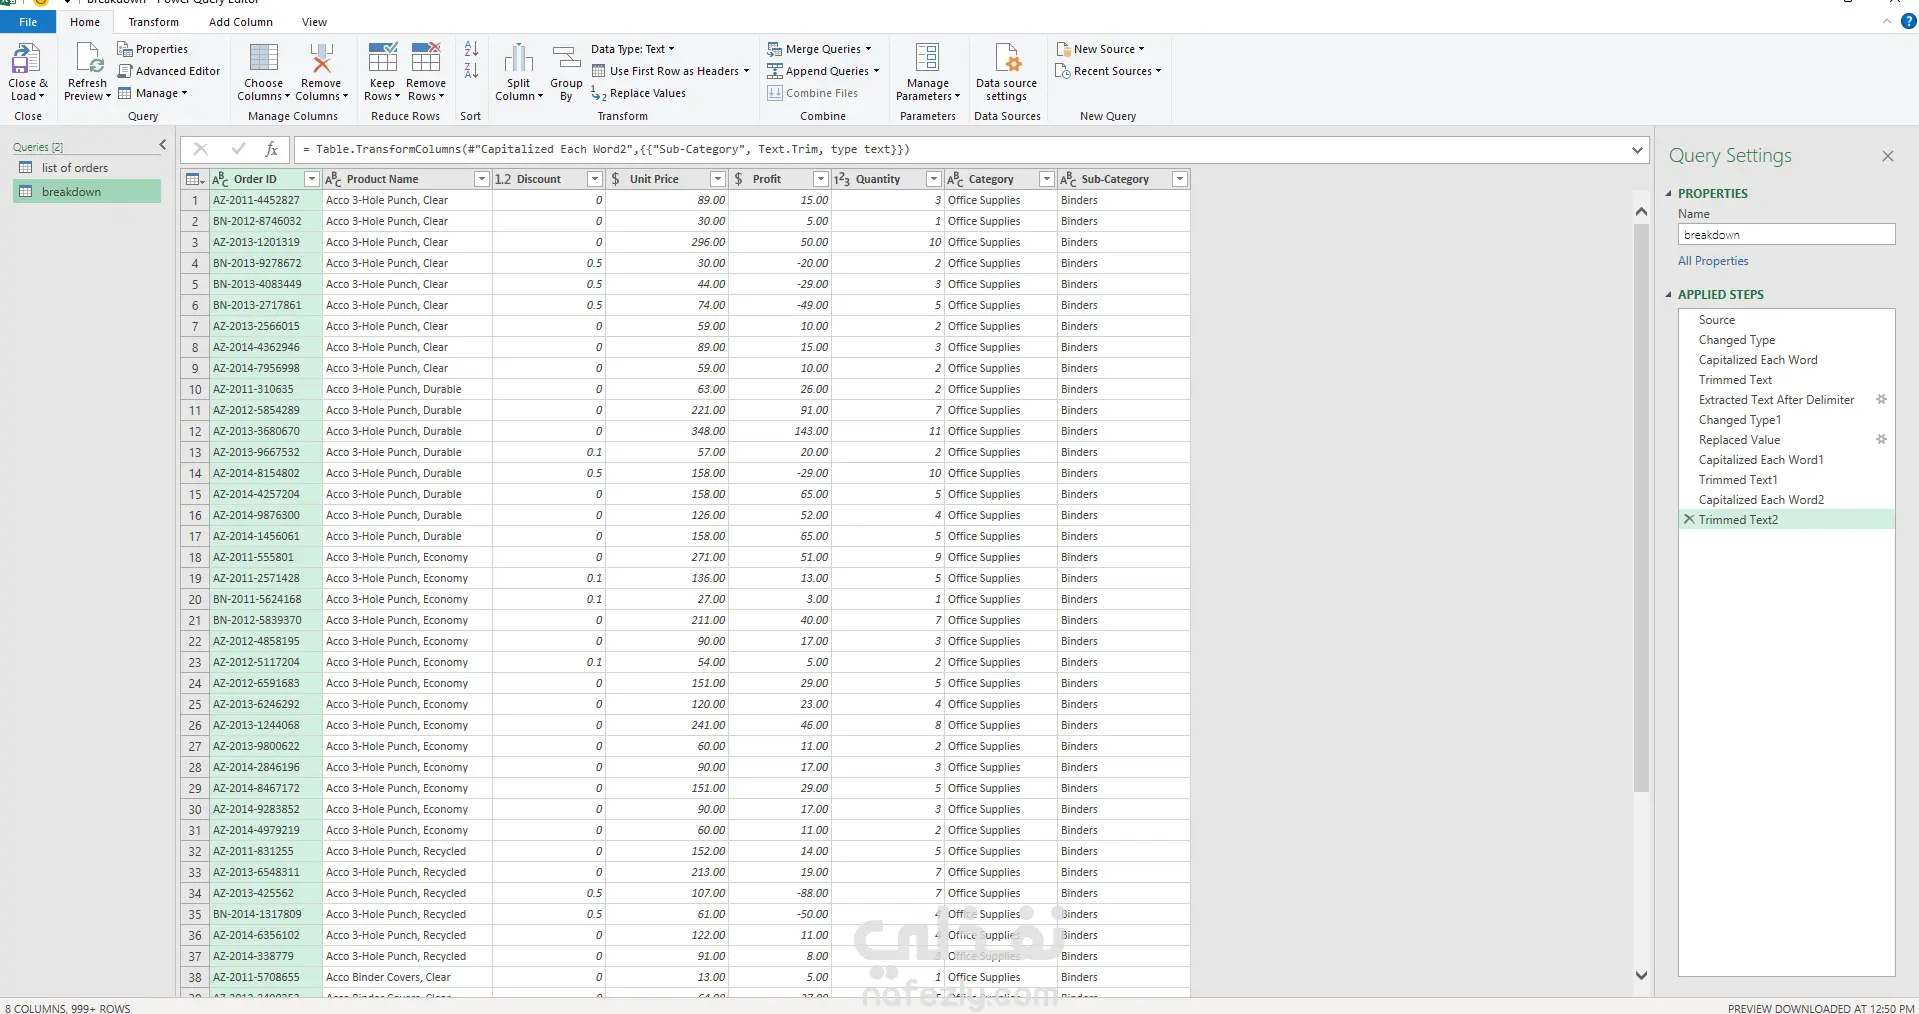The height and width of the screenshot is (1014, 1919).
Task: Open the Advanced Editor
Action: [x=169, y=71]
